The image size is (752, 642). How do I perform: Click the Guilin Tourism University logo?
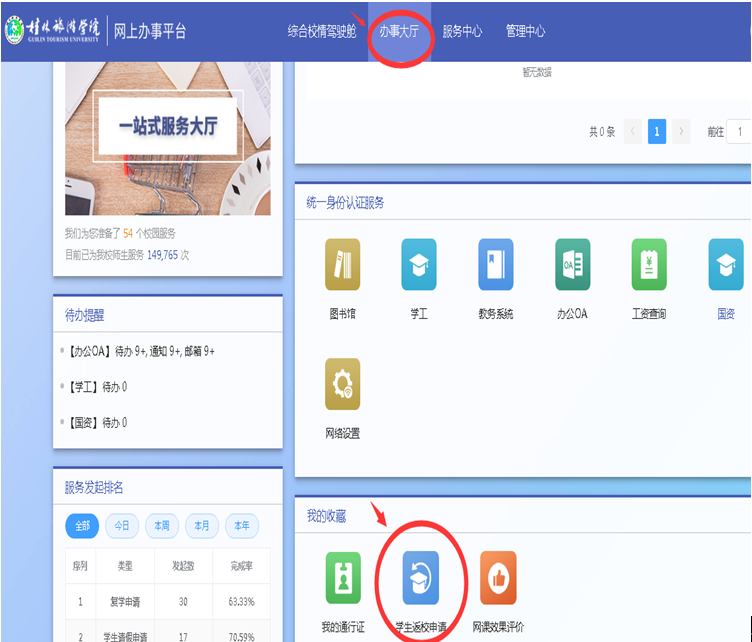[52, 30]
